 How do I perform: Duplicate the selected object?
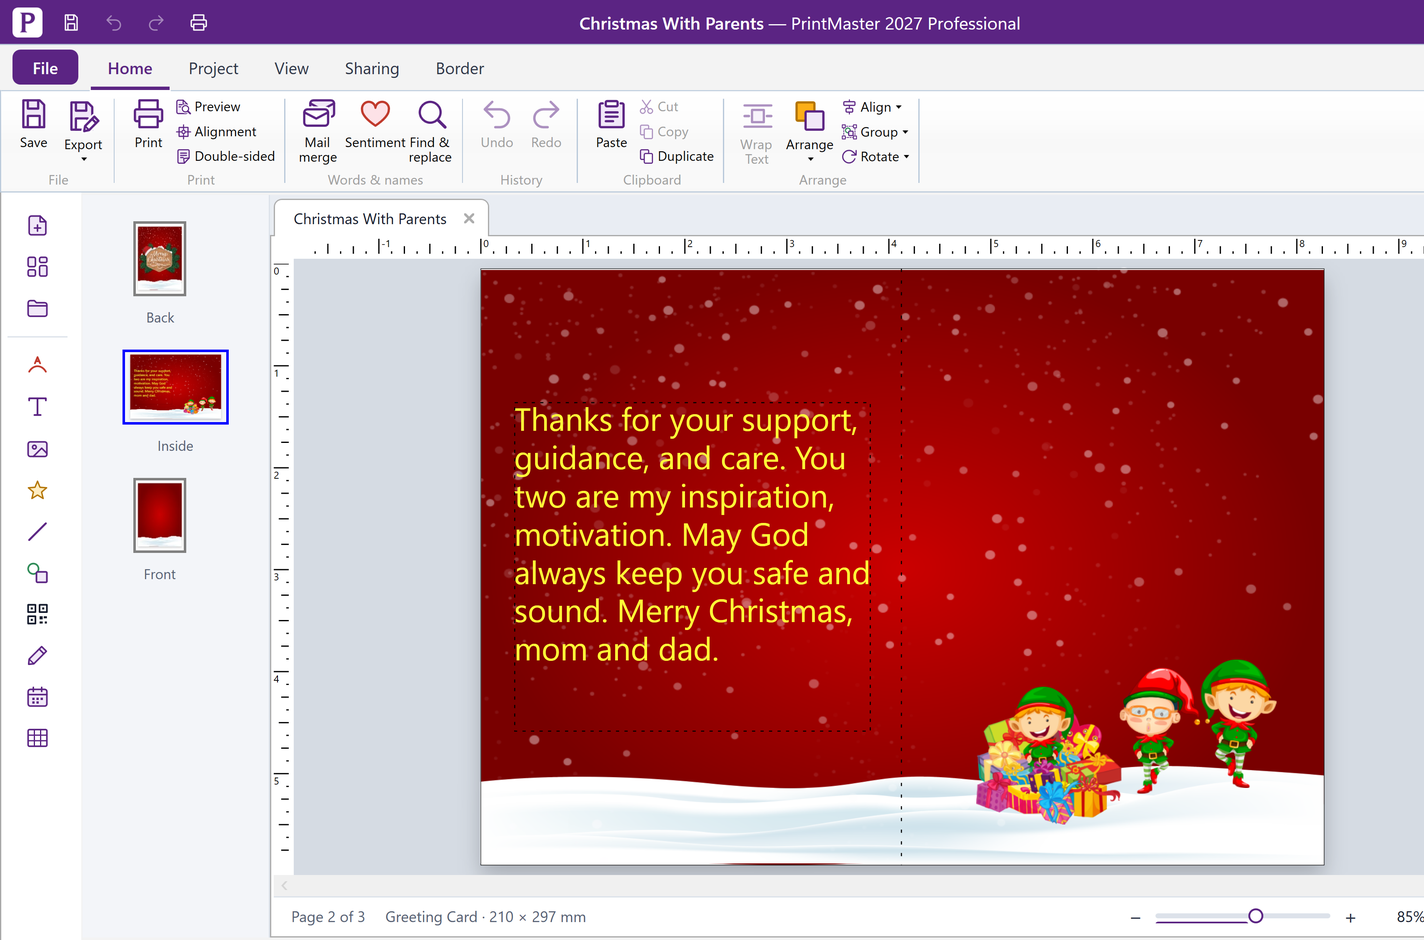[x=677, y=156]
